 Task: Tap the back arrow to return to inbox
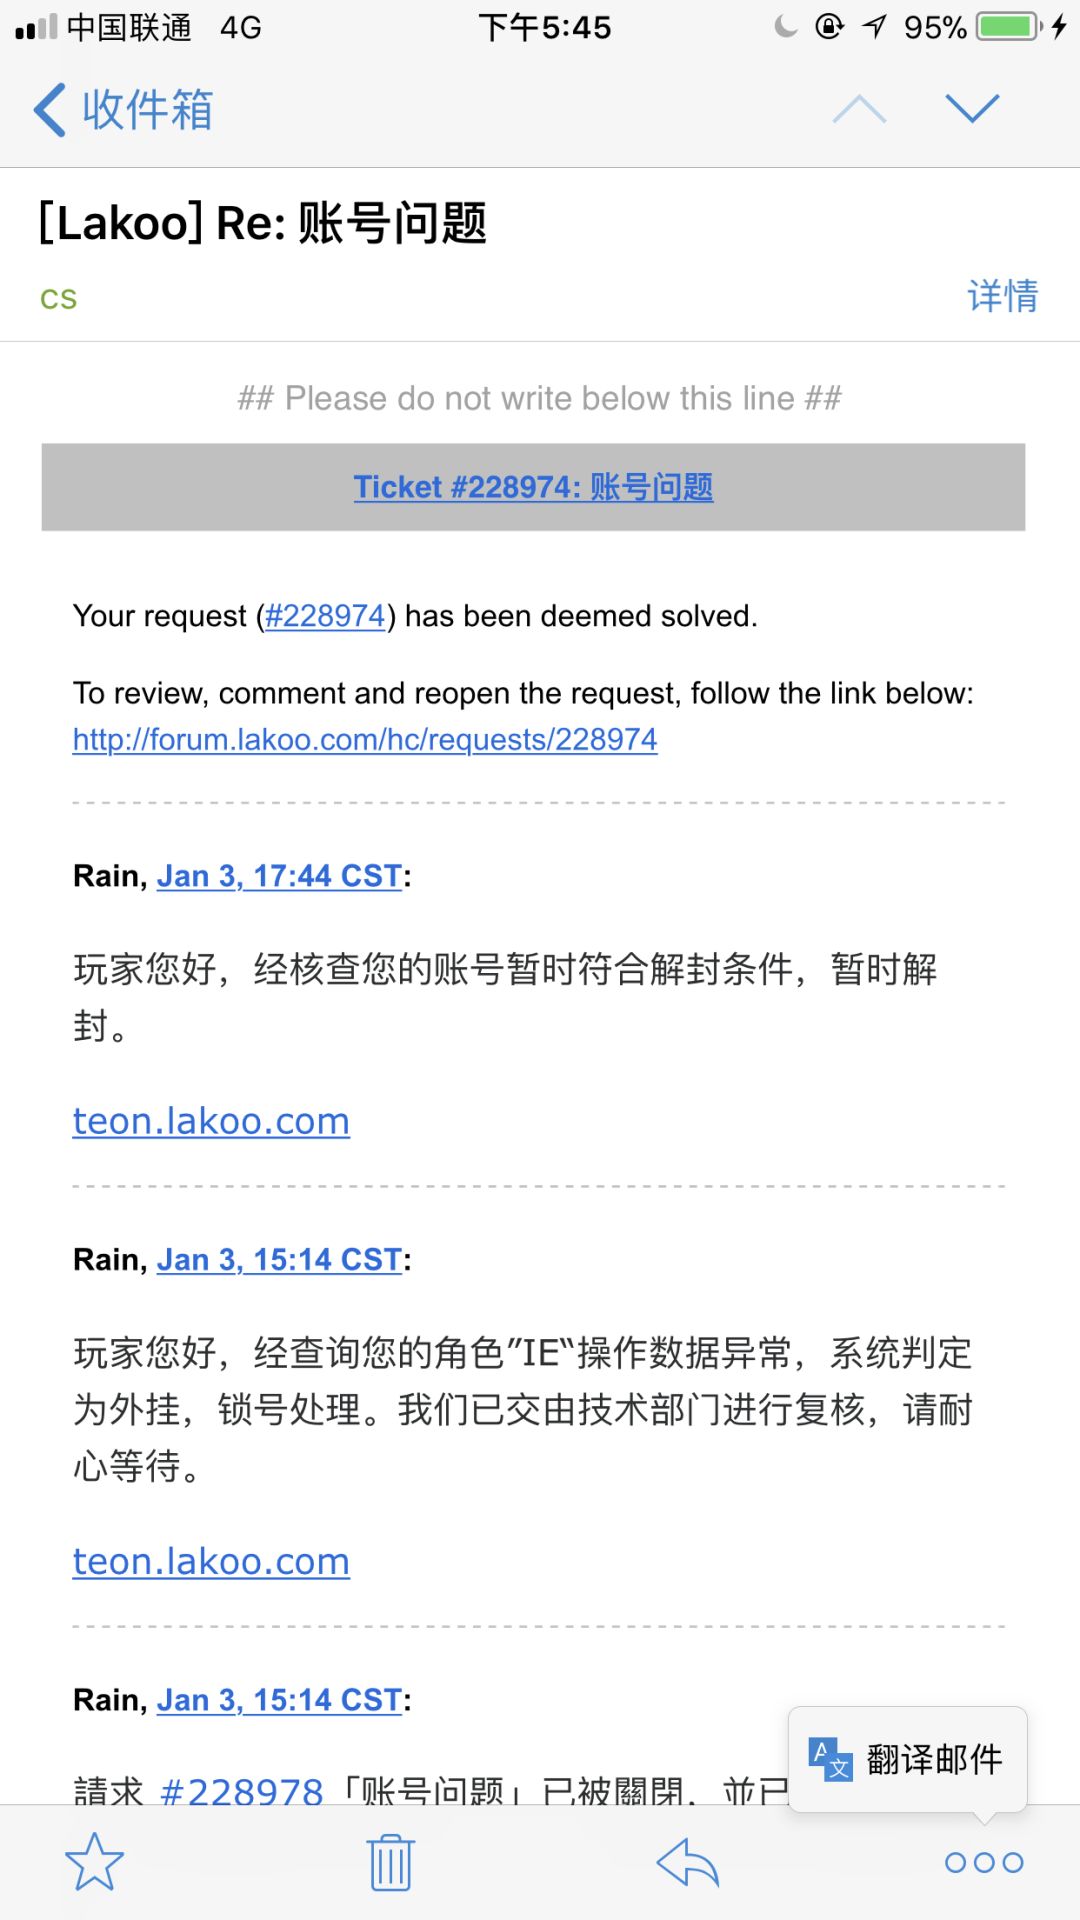tap(50, 110)
